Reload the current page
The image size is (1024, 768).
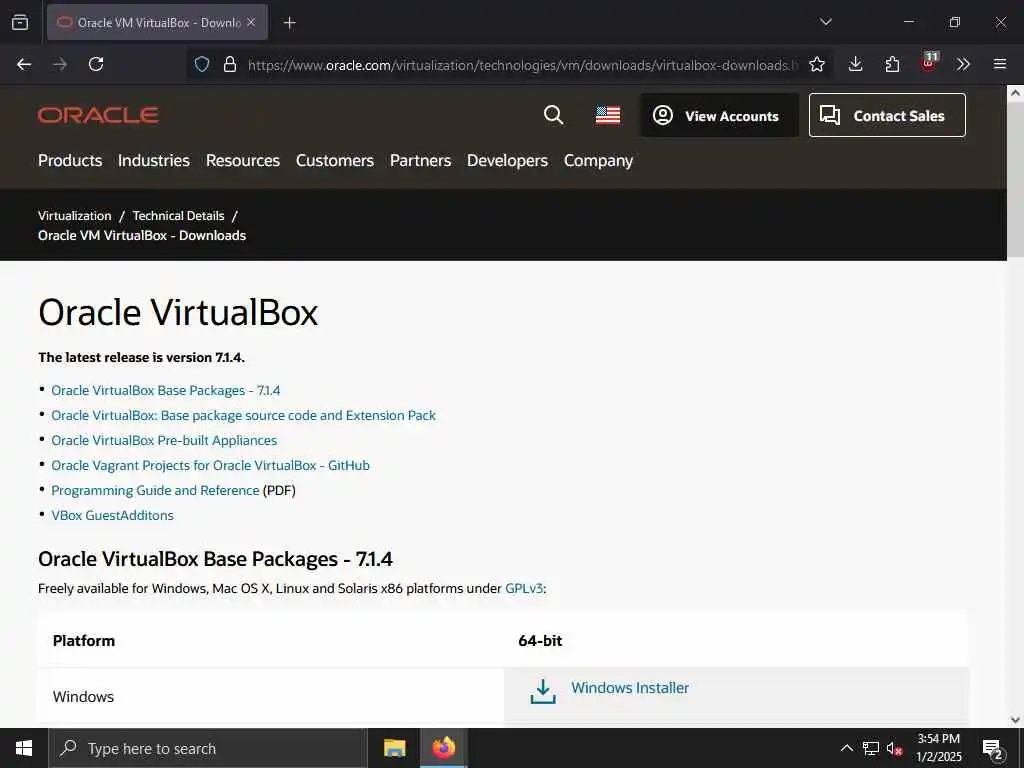(x=96, y=64)
